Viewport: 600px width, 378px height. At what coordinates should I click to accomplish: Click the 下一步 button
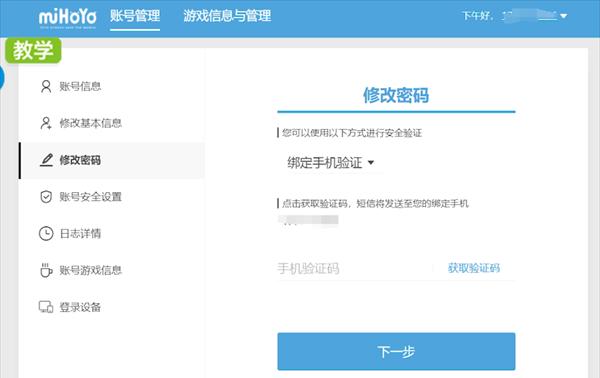coord(396,352)
